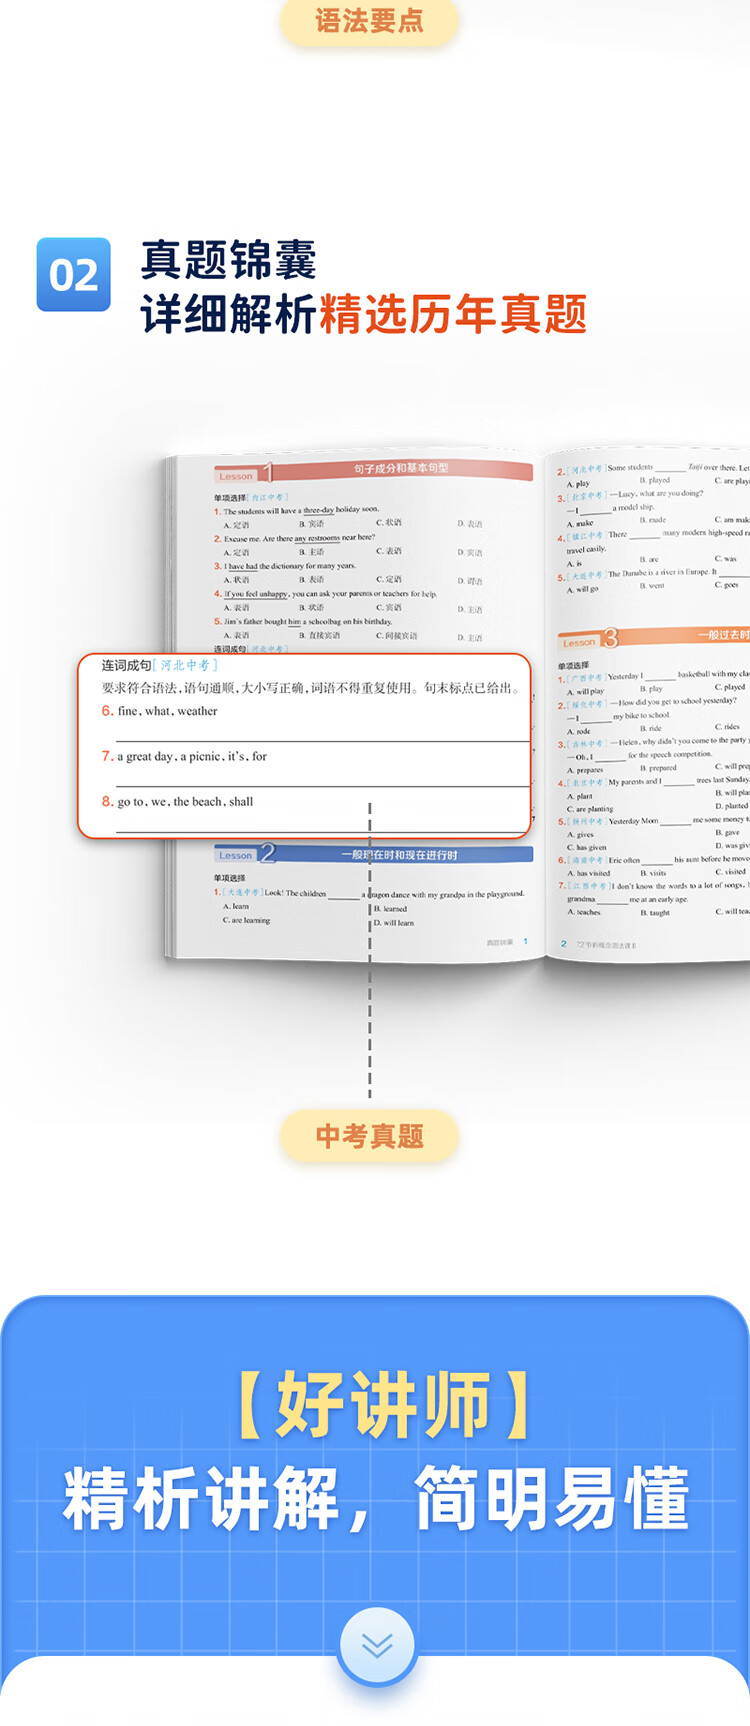This screenshot has width=750, height=1726.
Task: Click the 句子成分和基本句型 lesson title bar
Action: pyautogui.click(x=400, y=468)
